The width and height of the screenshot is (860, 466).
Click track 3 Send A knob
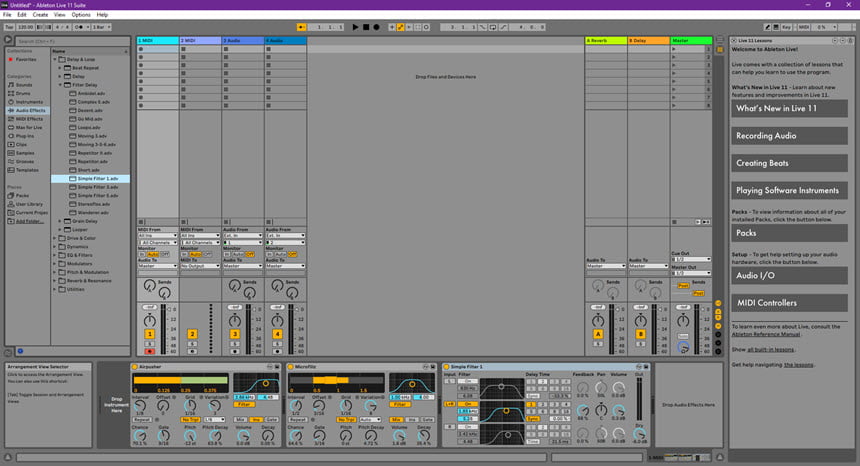[x=234, y=285]
